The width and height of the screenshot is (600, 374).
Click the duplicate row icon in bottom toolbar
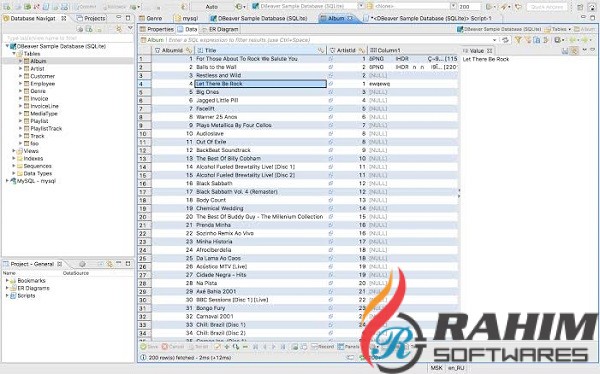pos(236,347)
